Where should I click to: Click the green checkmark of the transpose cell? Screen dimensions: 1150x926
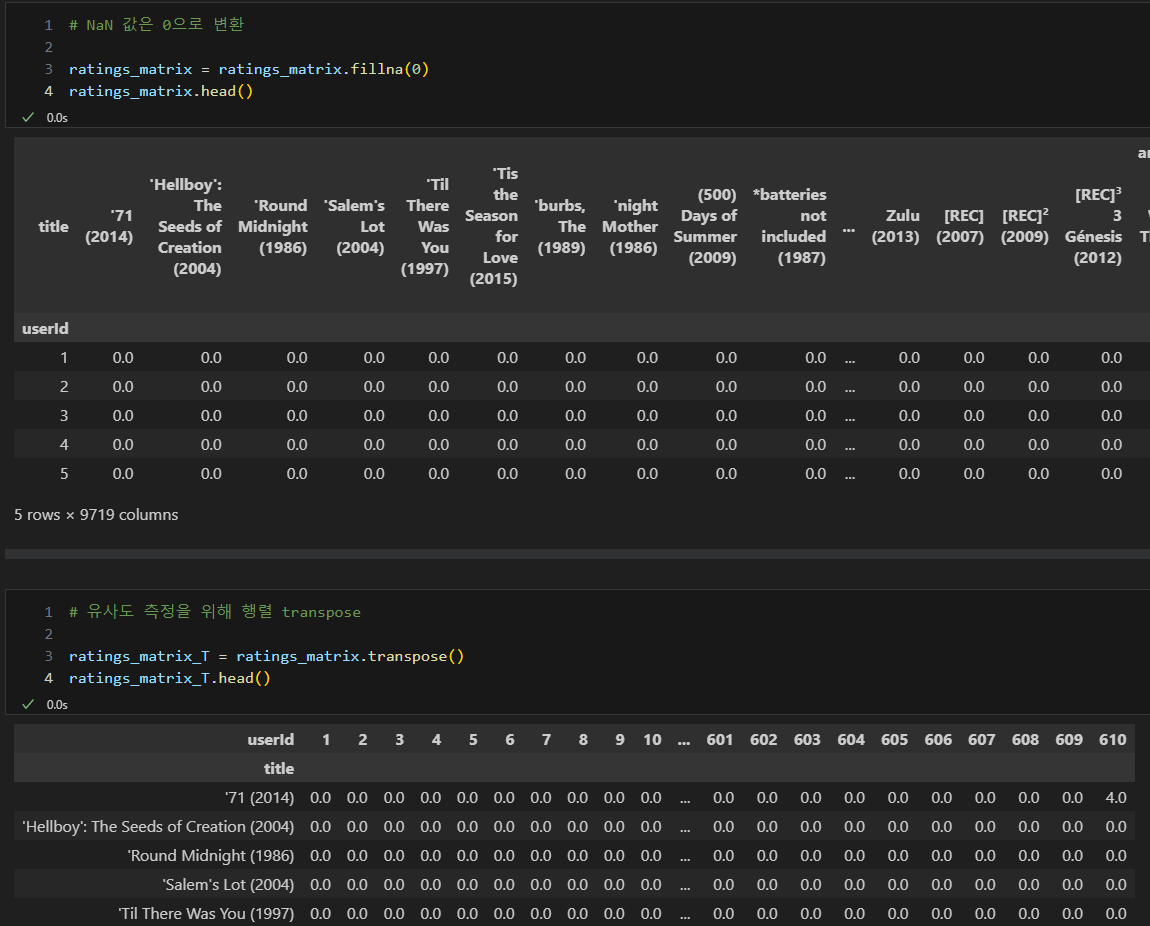pyautogui.click(x=28, y=705)
